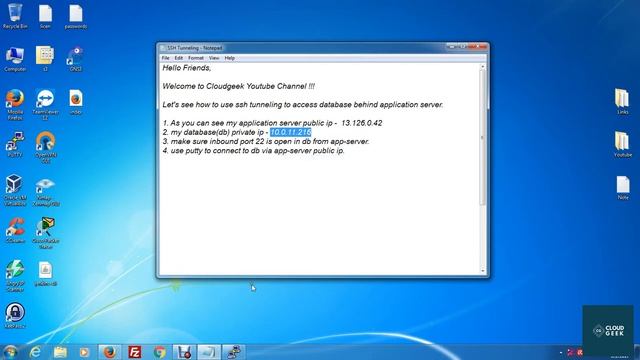
Task: Click the Notepad vertical scrollbar thumb
Action: [483, 137]
